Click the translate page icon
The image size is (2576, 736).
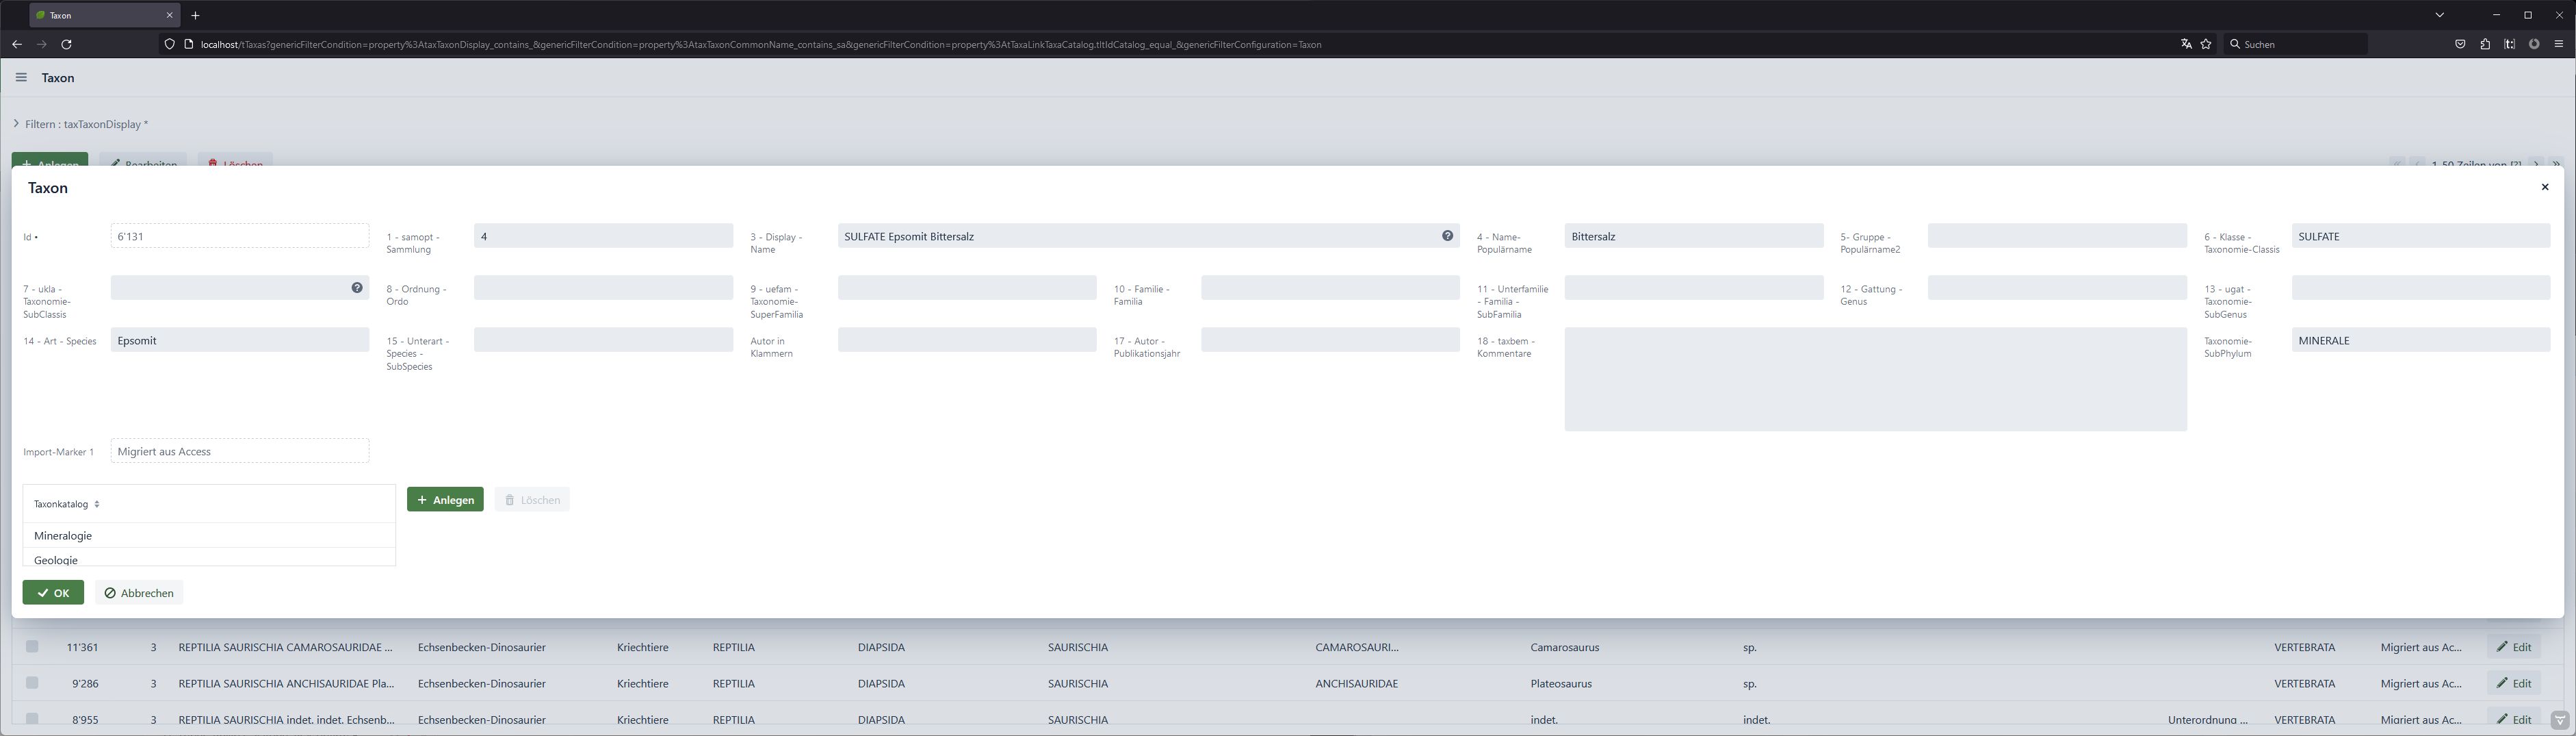click(2186, 44)
